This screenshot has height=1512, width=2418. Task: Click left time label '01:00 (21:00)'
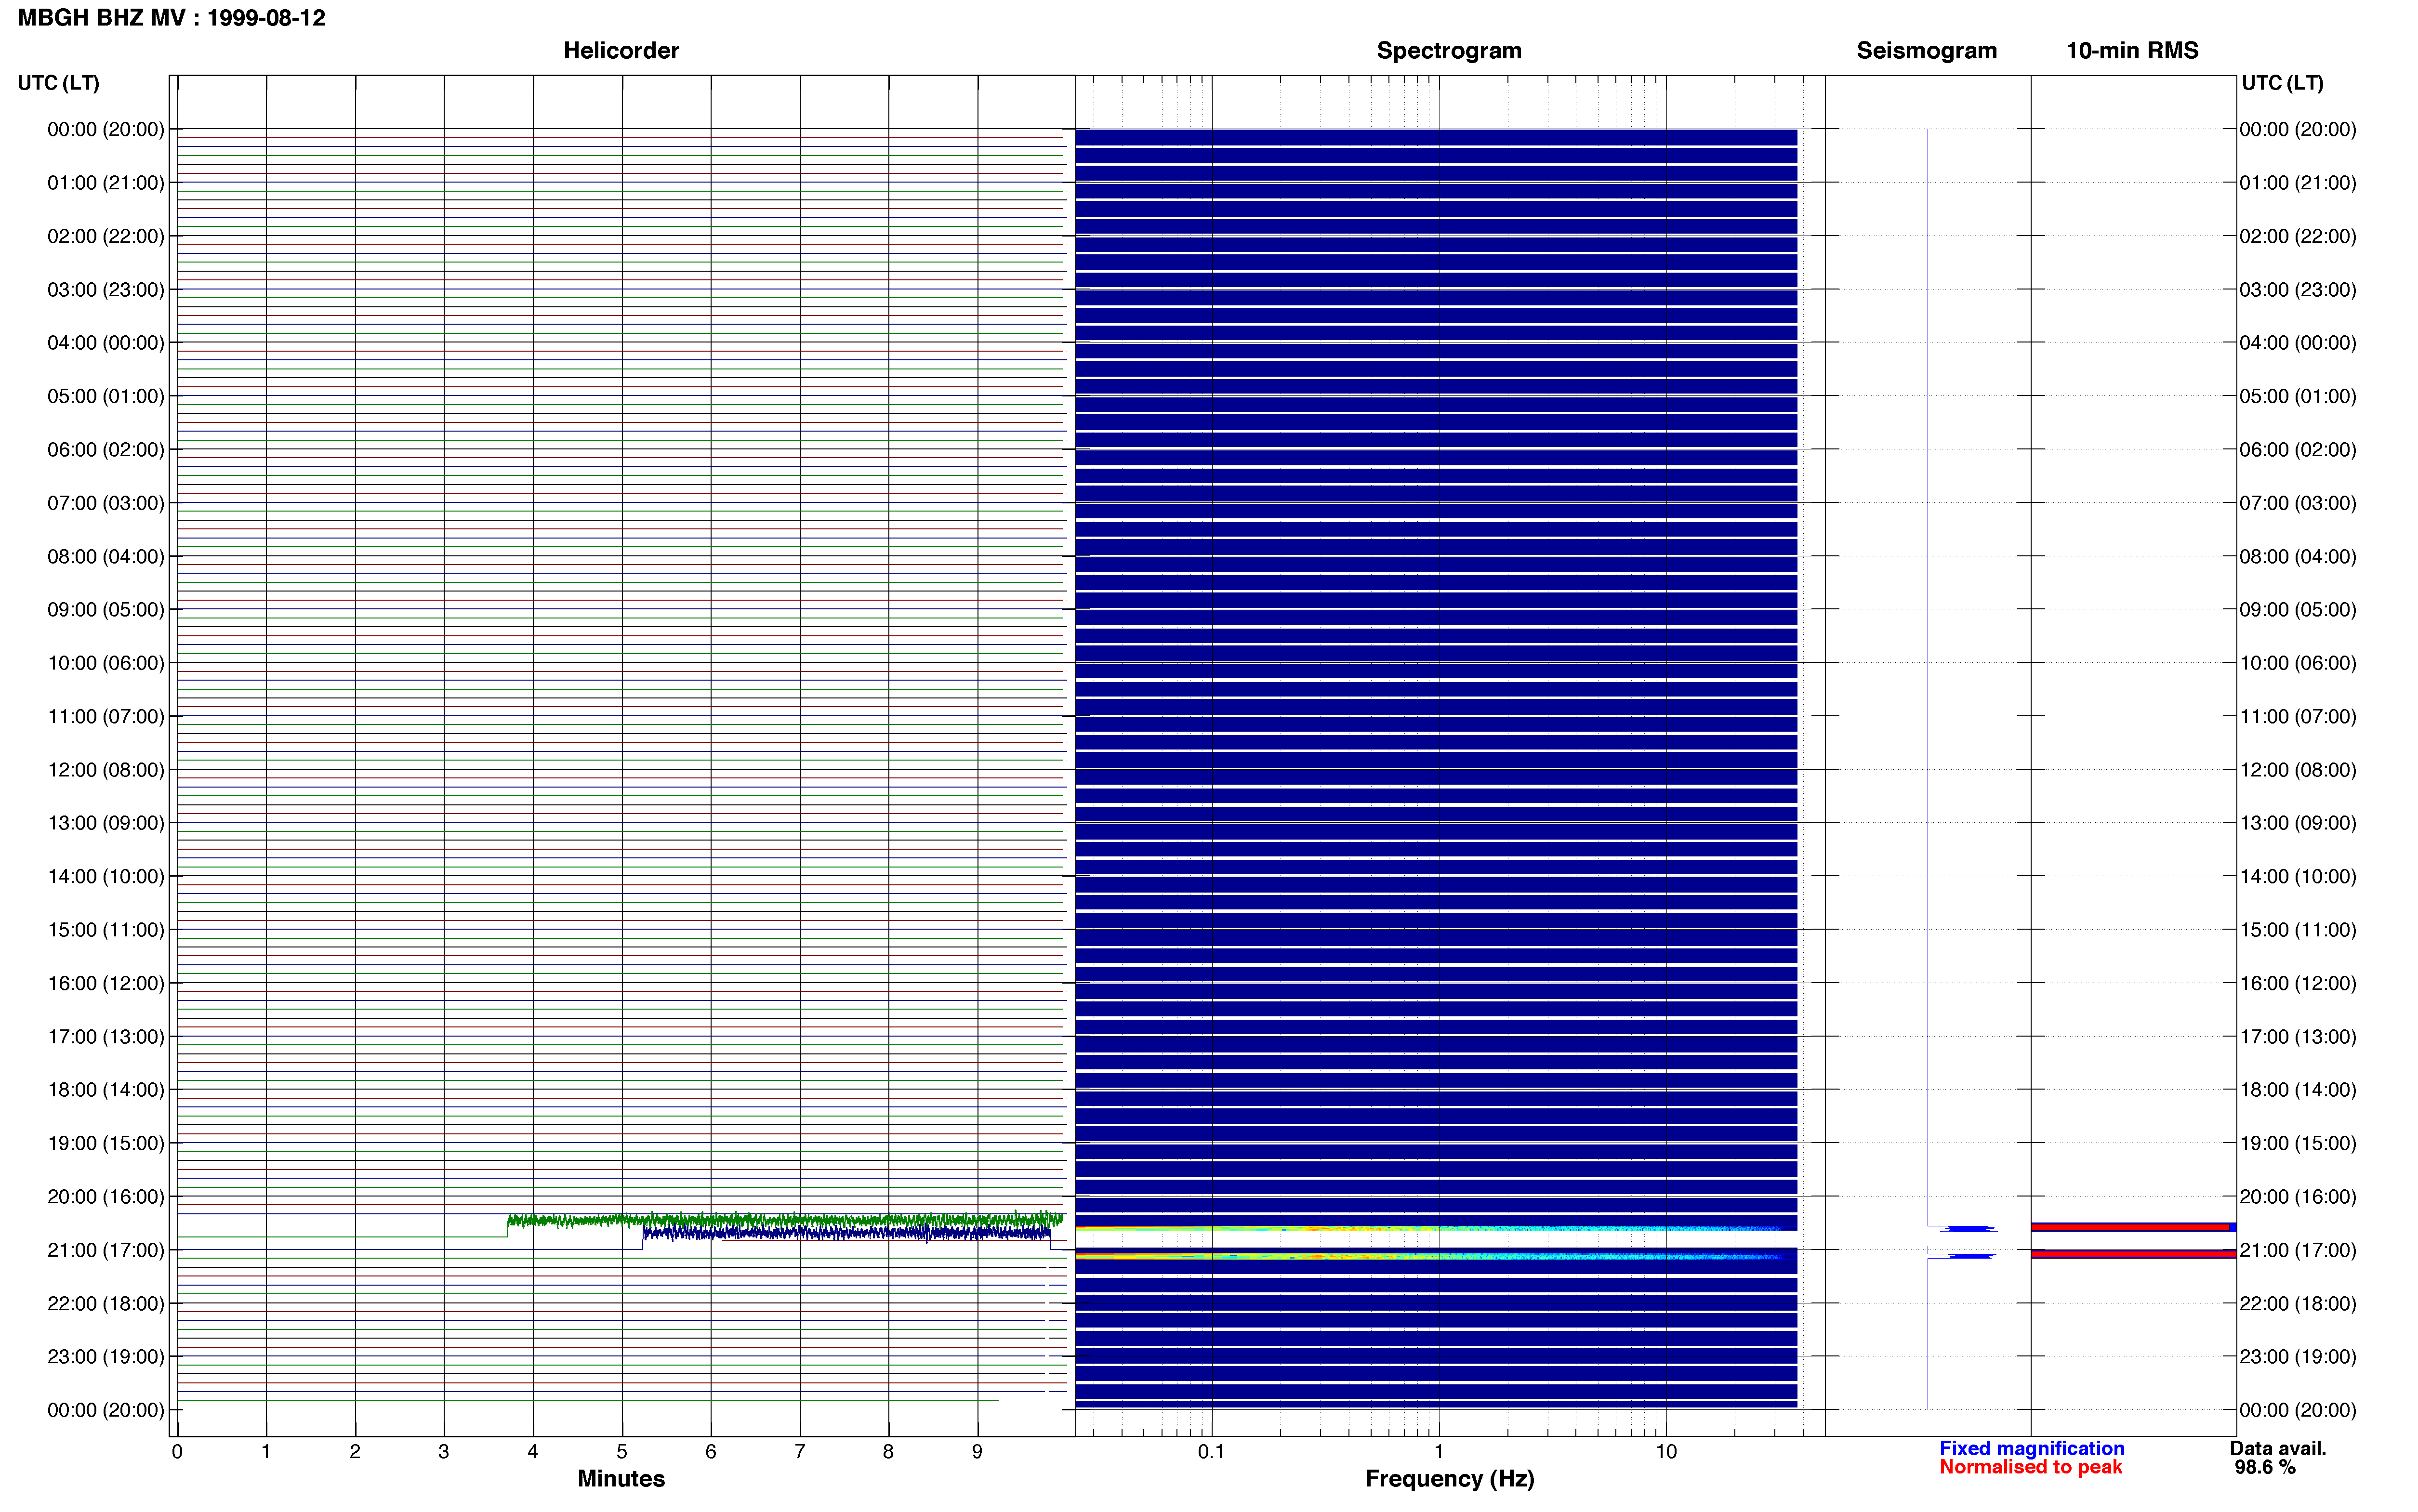tap(106, 183)
